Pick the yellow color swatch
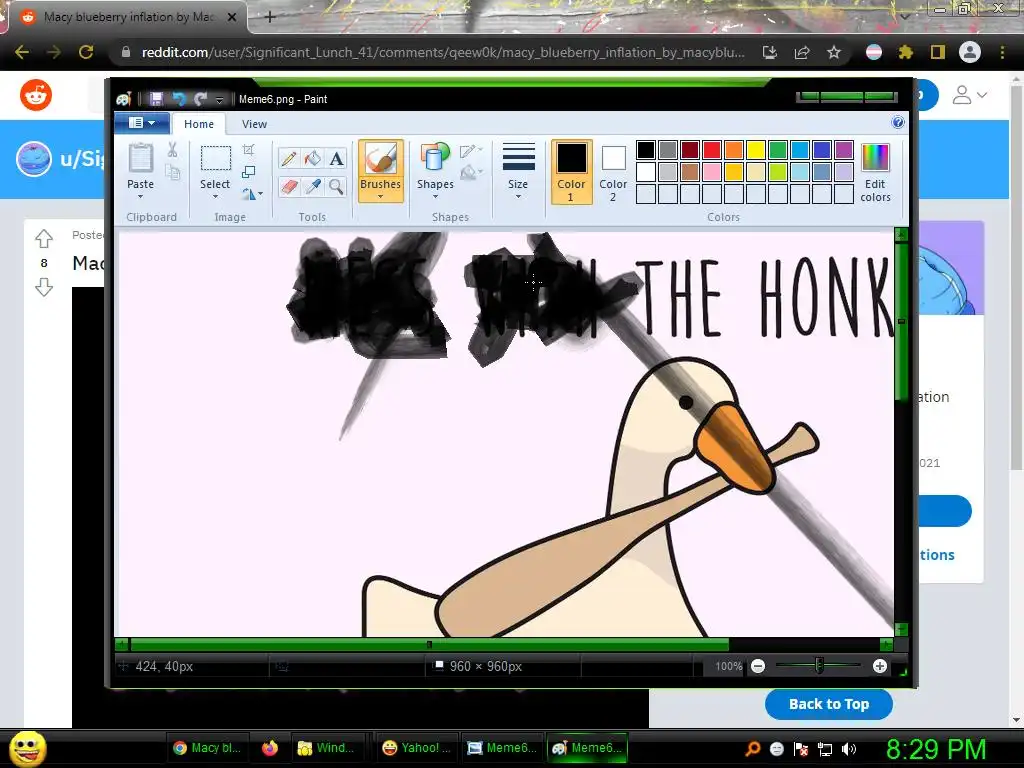This screenshot has height=768, width=1024. (x=756, y=150)
